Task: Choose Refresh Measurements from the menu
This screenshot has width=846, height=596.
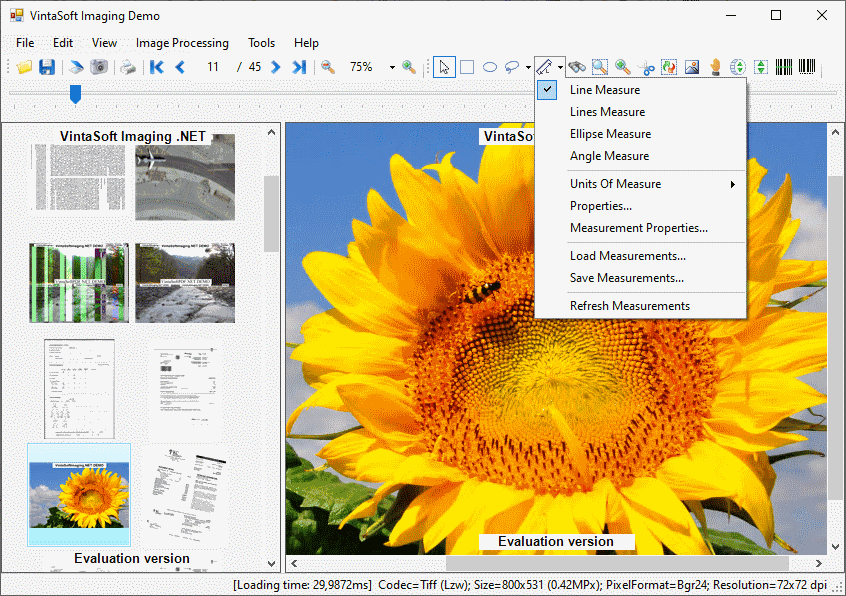Action: tap(629, 305)
